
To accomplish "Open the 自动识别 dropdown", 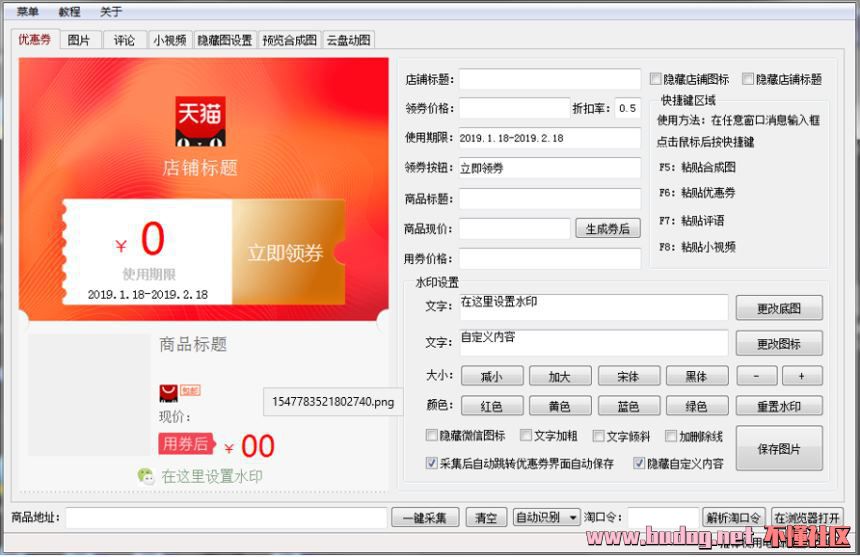I will [x=546, y=517].
